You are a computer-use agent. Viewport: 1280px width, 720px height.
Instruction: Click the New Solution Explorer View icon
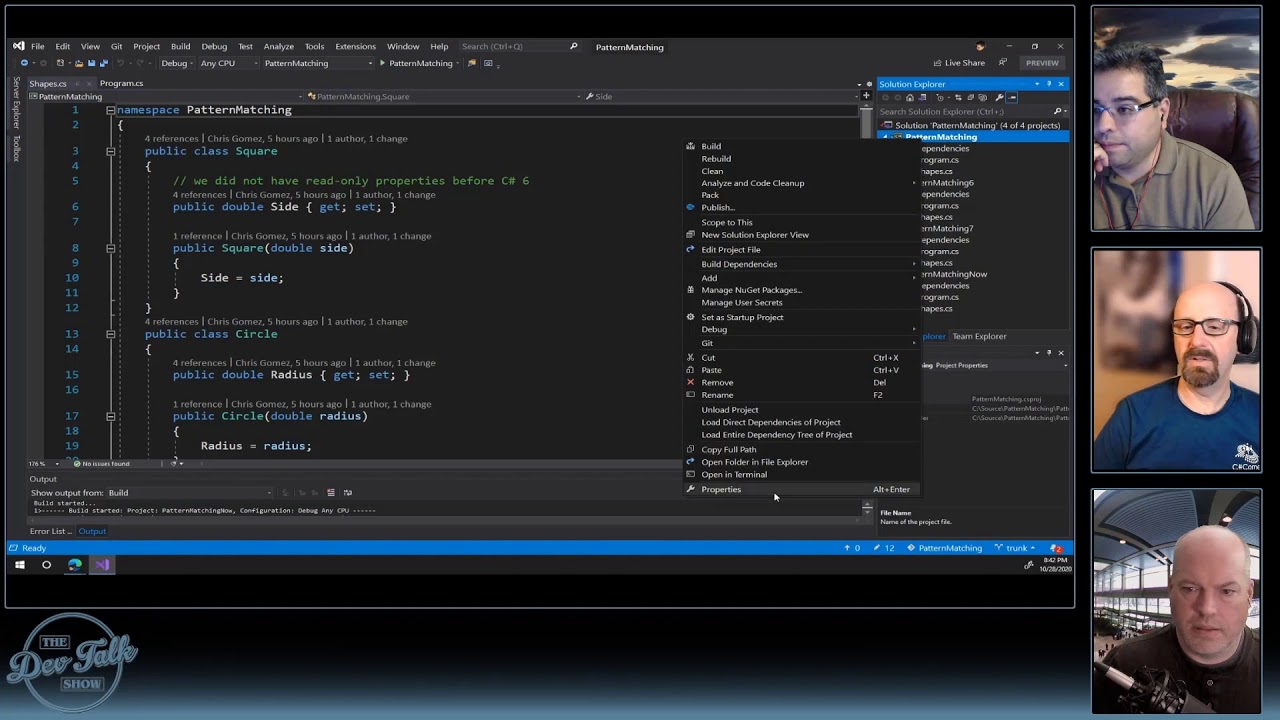[x=690, y=235]
